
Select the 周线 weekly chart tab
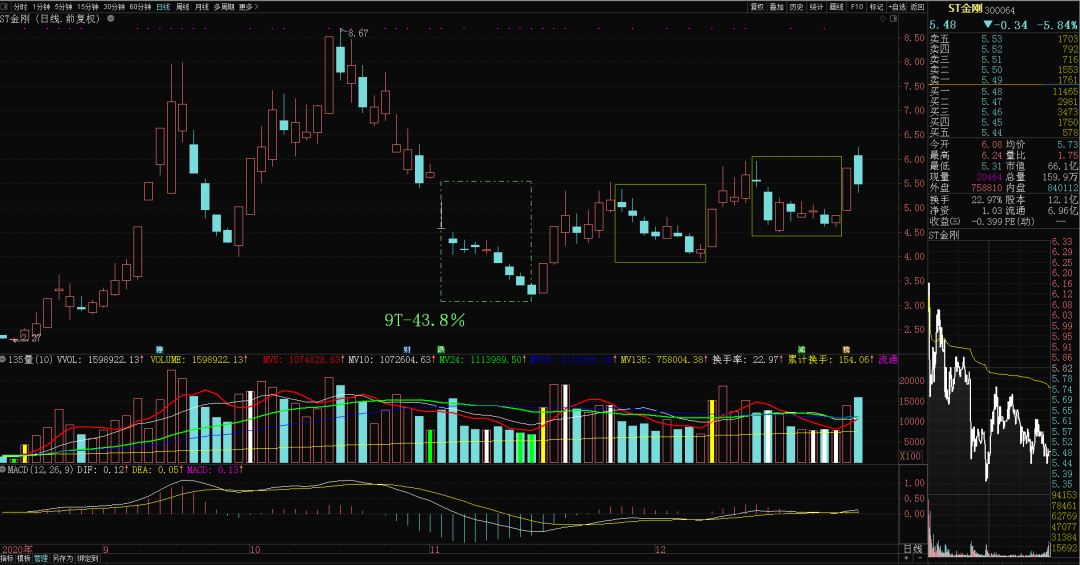[x=183, y=7]
